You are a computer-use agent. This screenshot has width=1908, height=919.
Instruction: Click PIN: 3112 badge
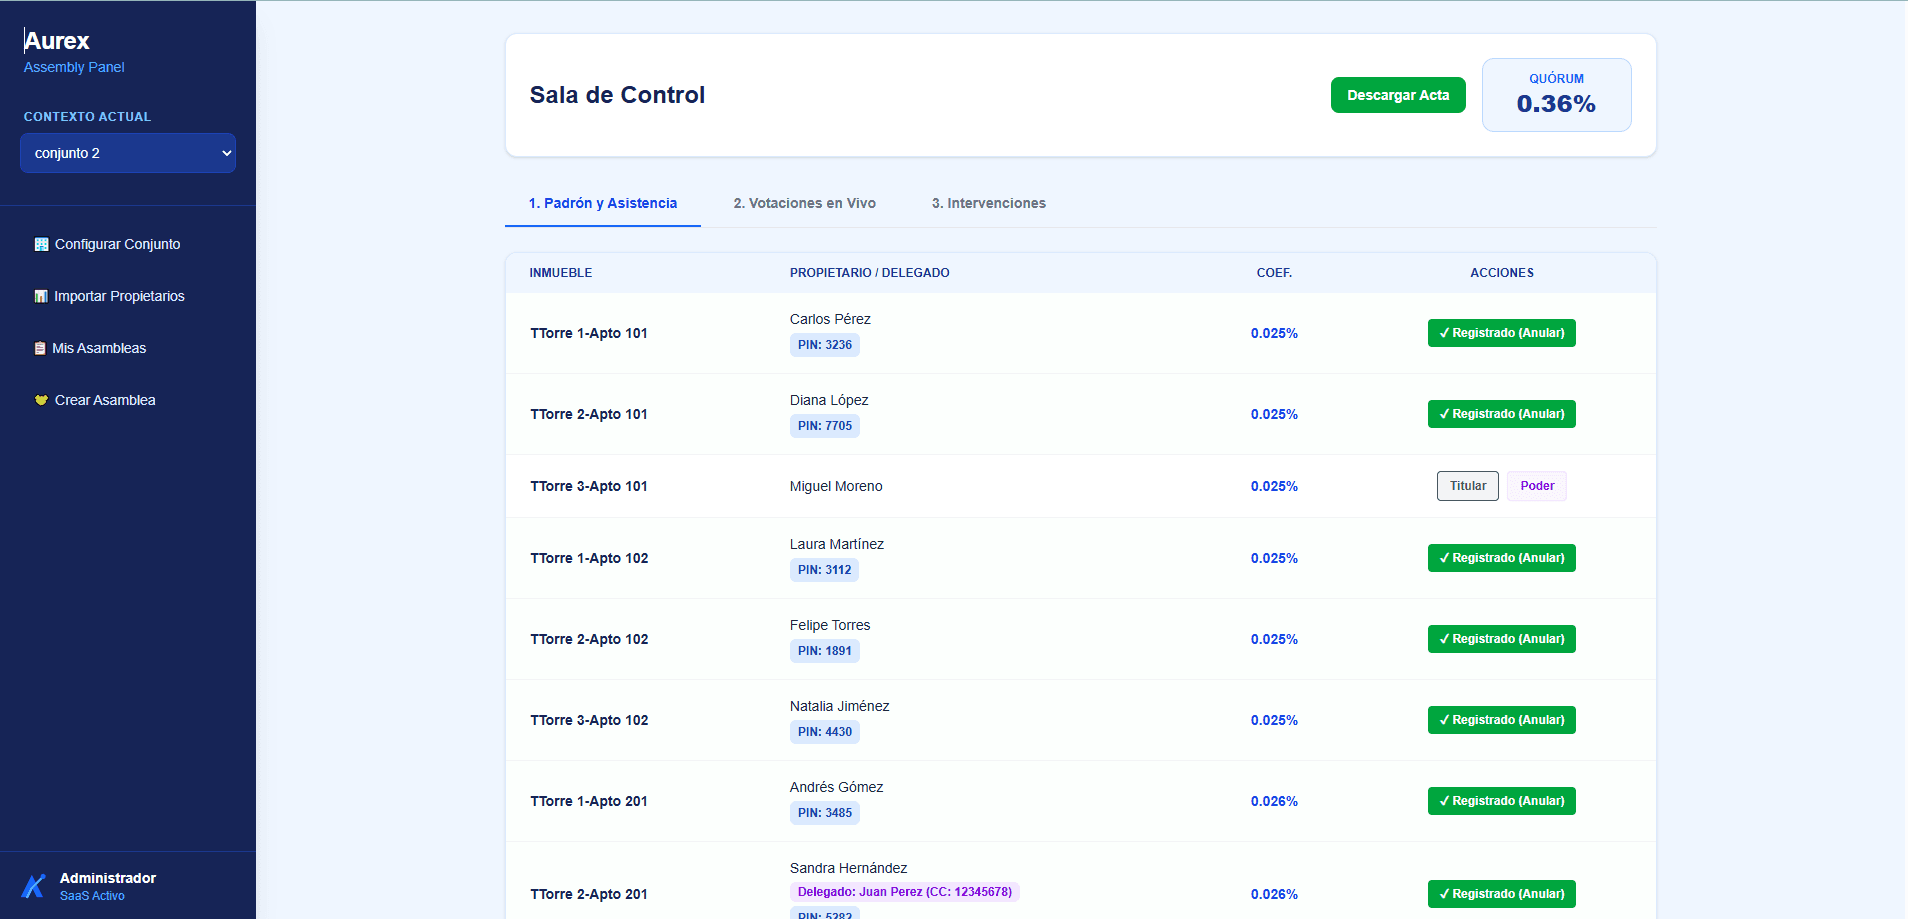[x=825, y=570]
